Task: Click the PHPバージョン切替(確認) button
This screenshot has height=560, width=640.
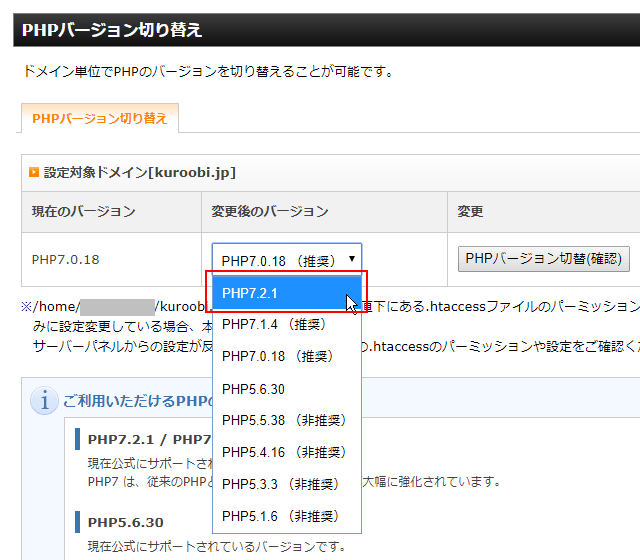Action: tap(543, 258)
